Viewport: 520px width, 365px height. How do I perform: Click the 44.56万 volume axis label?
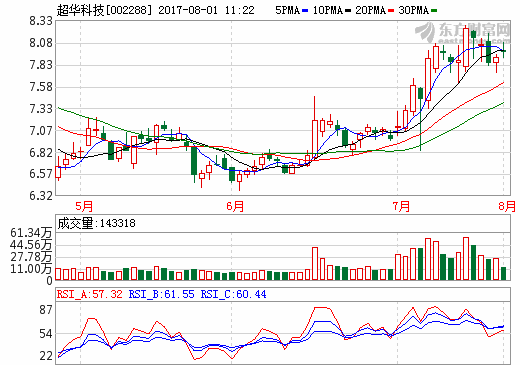click(x=31, y=245)
